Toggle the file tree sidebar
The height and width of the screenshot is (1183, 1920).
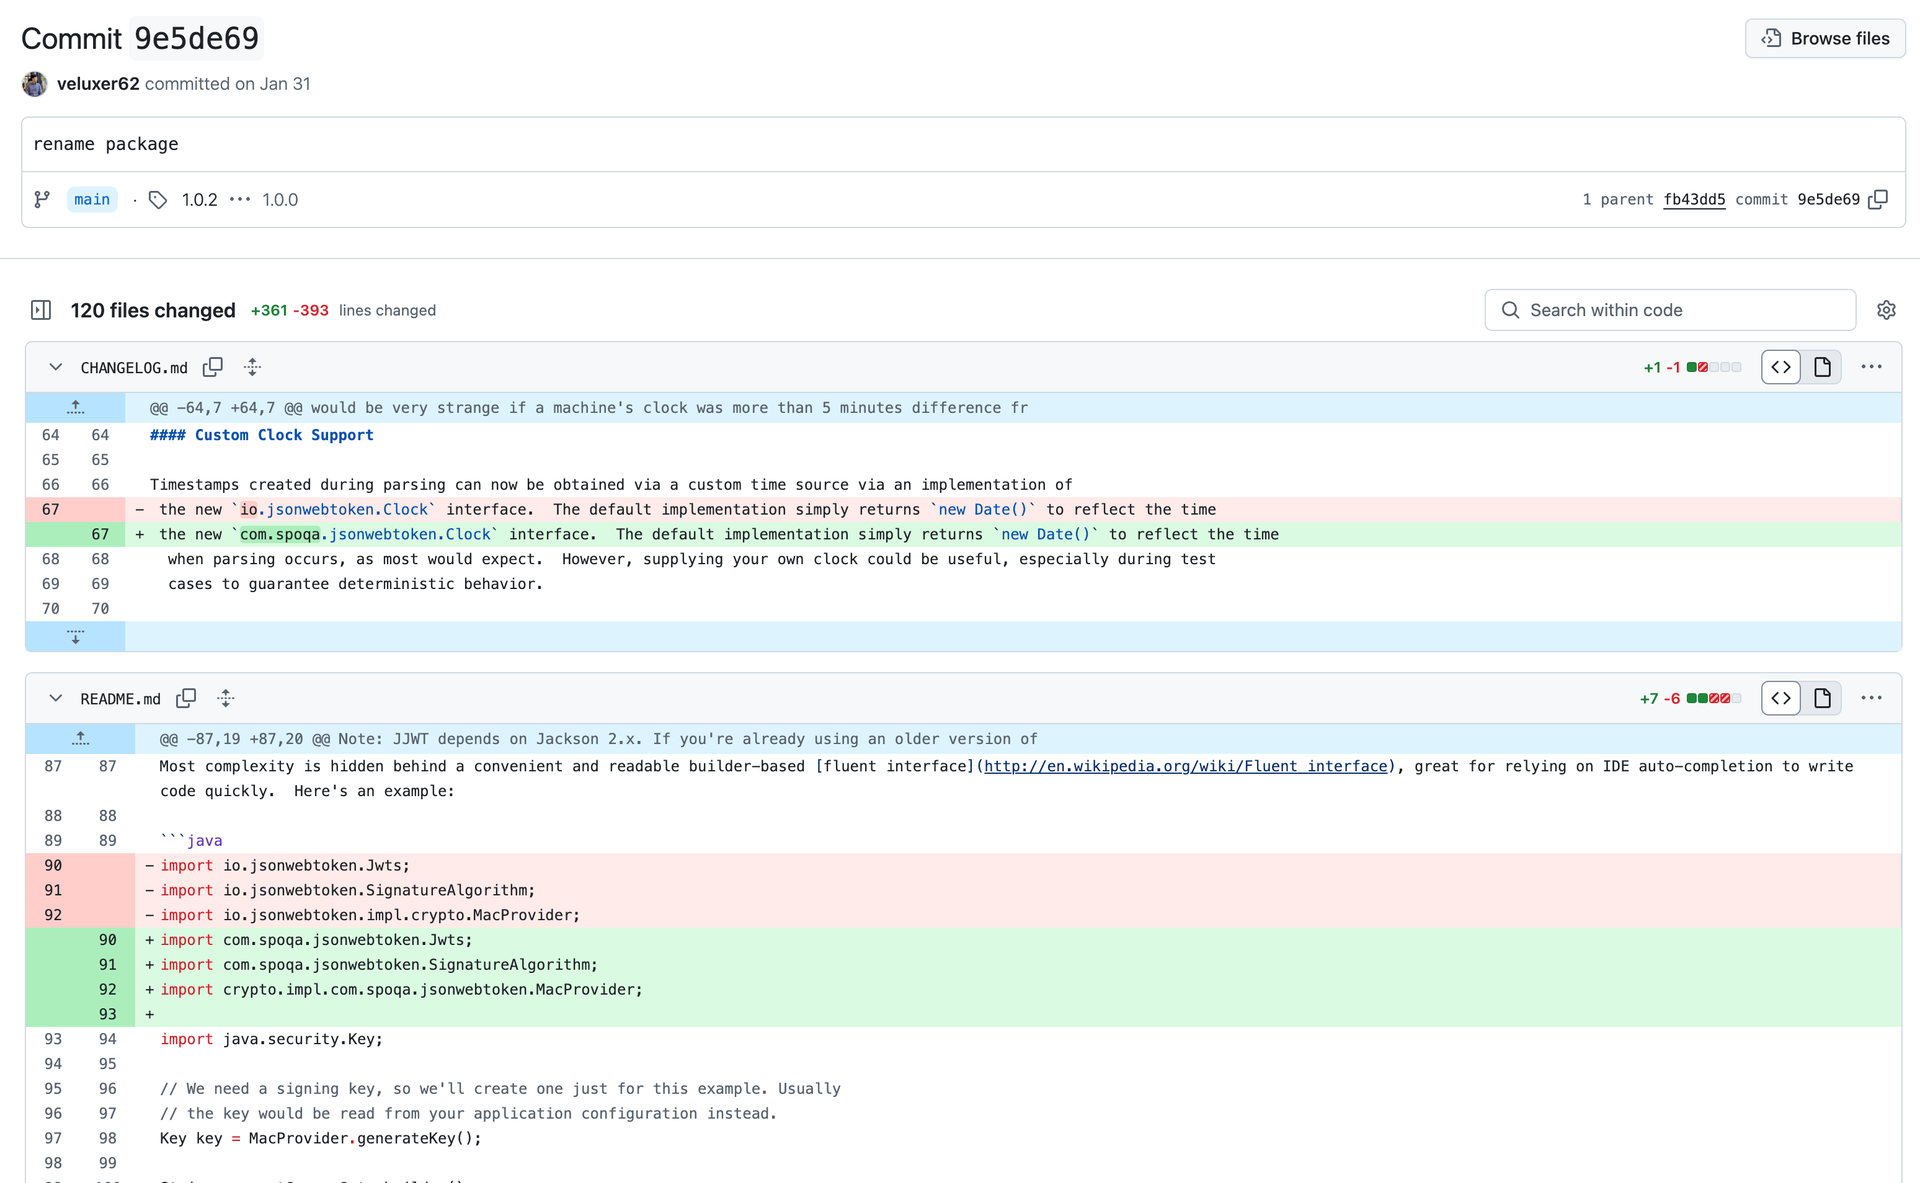pos(41,310)
